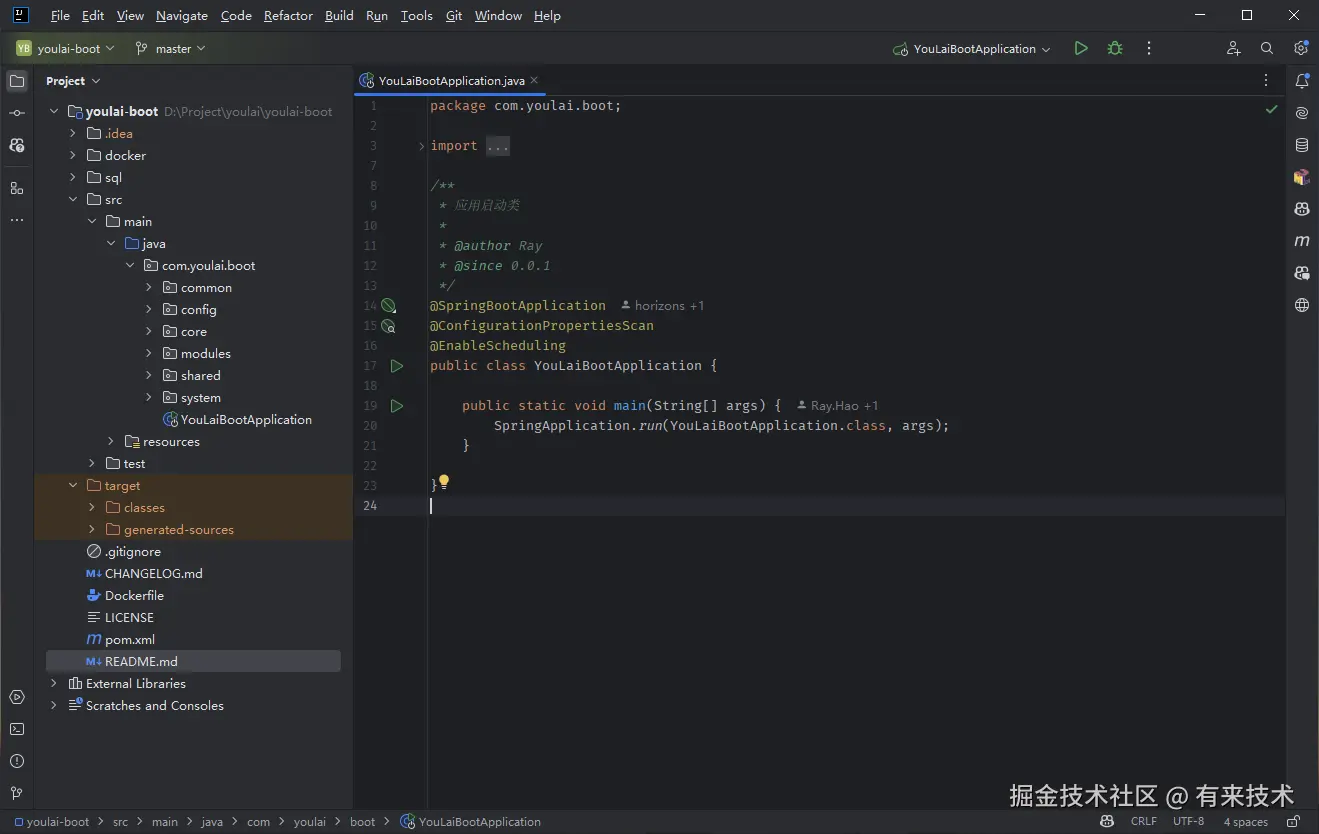Toggle the read-only lock icon in status bar

click(x=1293, y=821)
